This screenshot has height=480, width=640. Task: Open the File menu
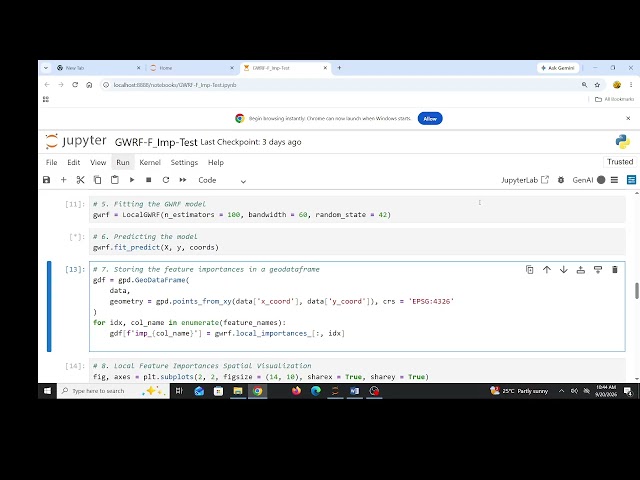pos(51,162)
